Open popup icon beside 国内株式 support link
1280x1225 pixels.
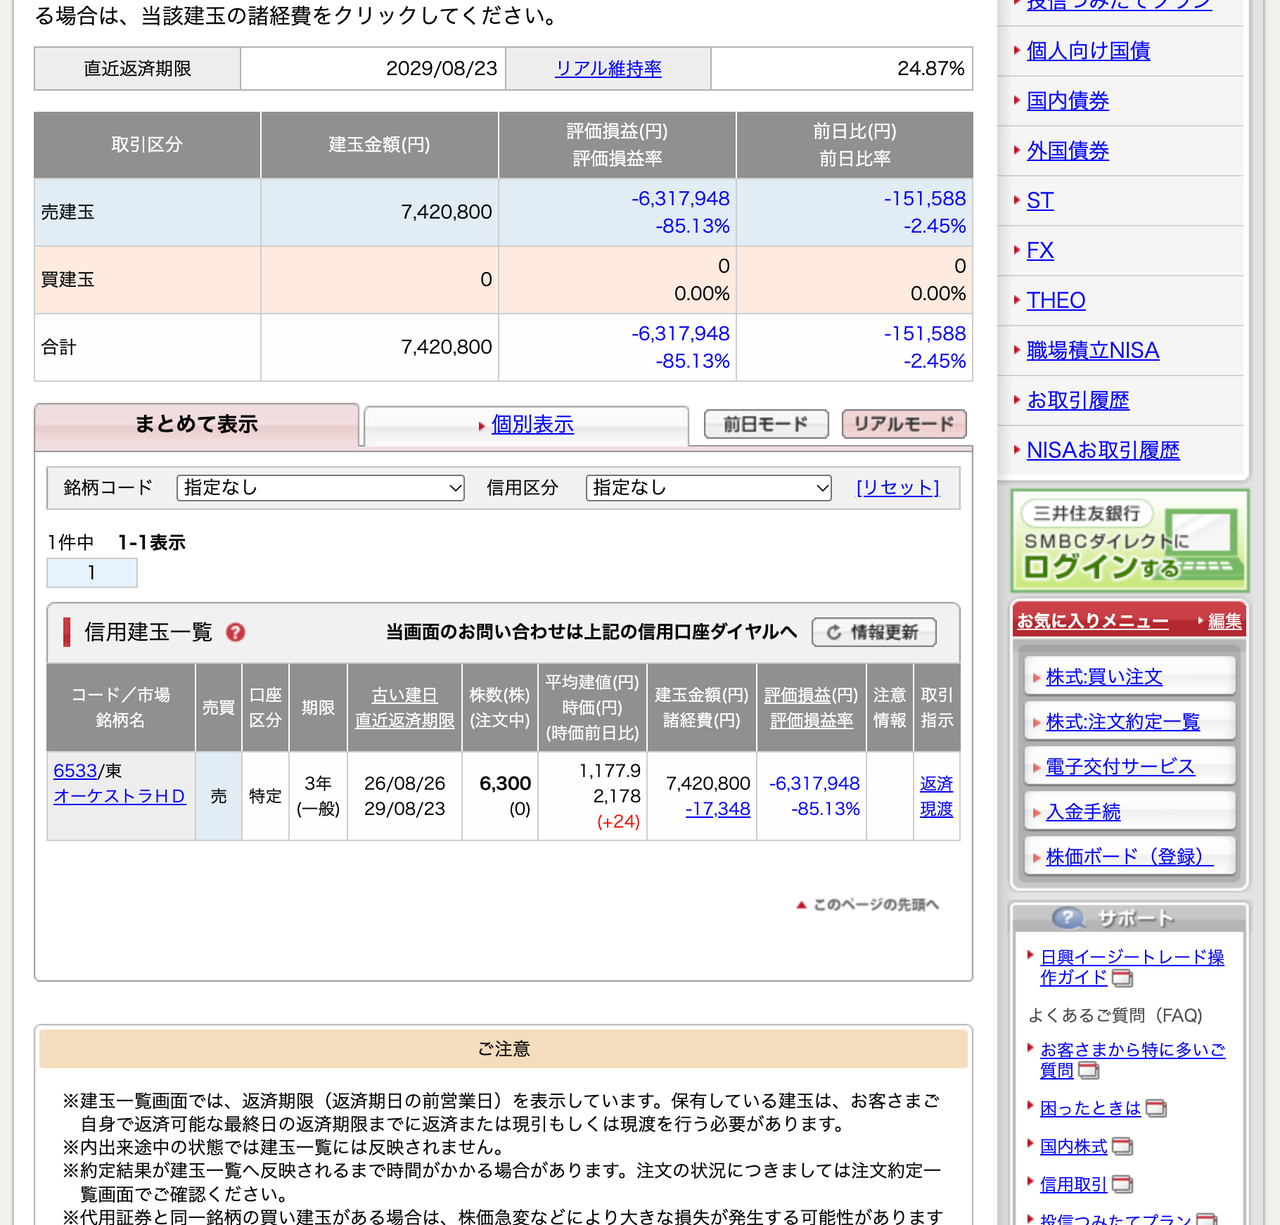(1122, 1146)
